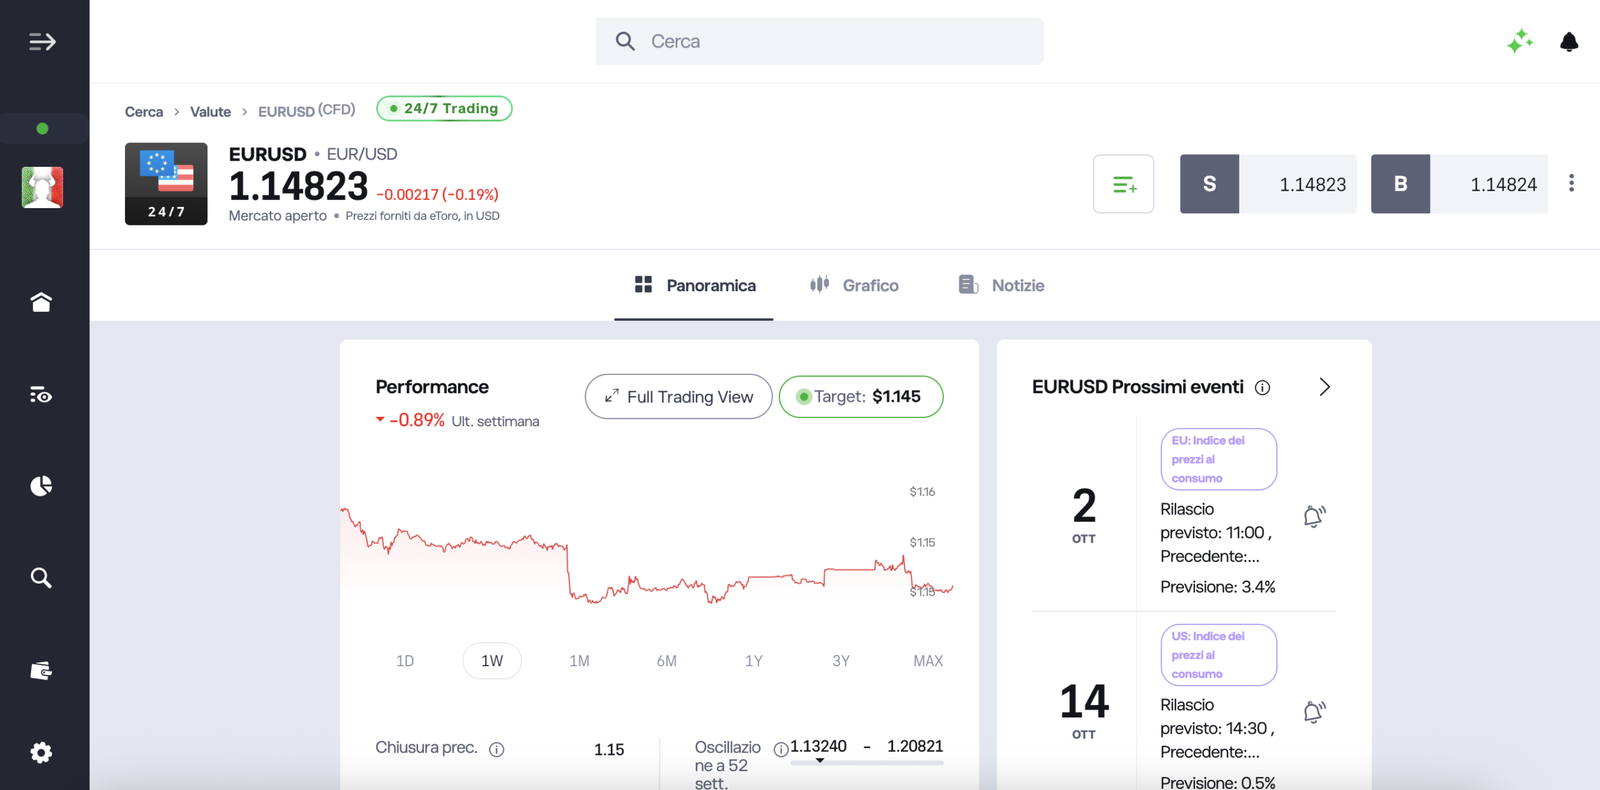Go to Home in the sidebar
Image resolution: width=1600 pixels, height=790 pixels.
coord(41,302)
